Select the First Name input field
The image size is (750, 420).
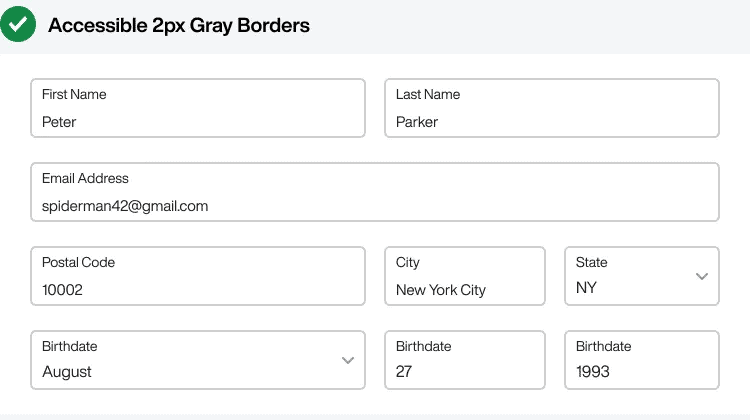pyautogui.click(x=198, y=108)
